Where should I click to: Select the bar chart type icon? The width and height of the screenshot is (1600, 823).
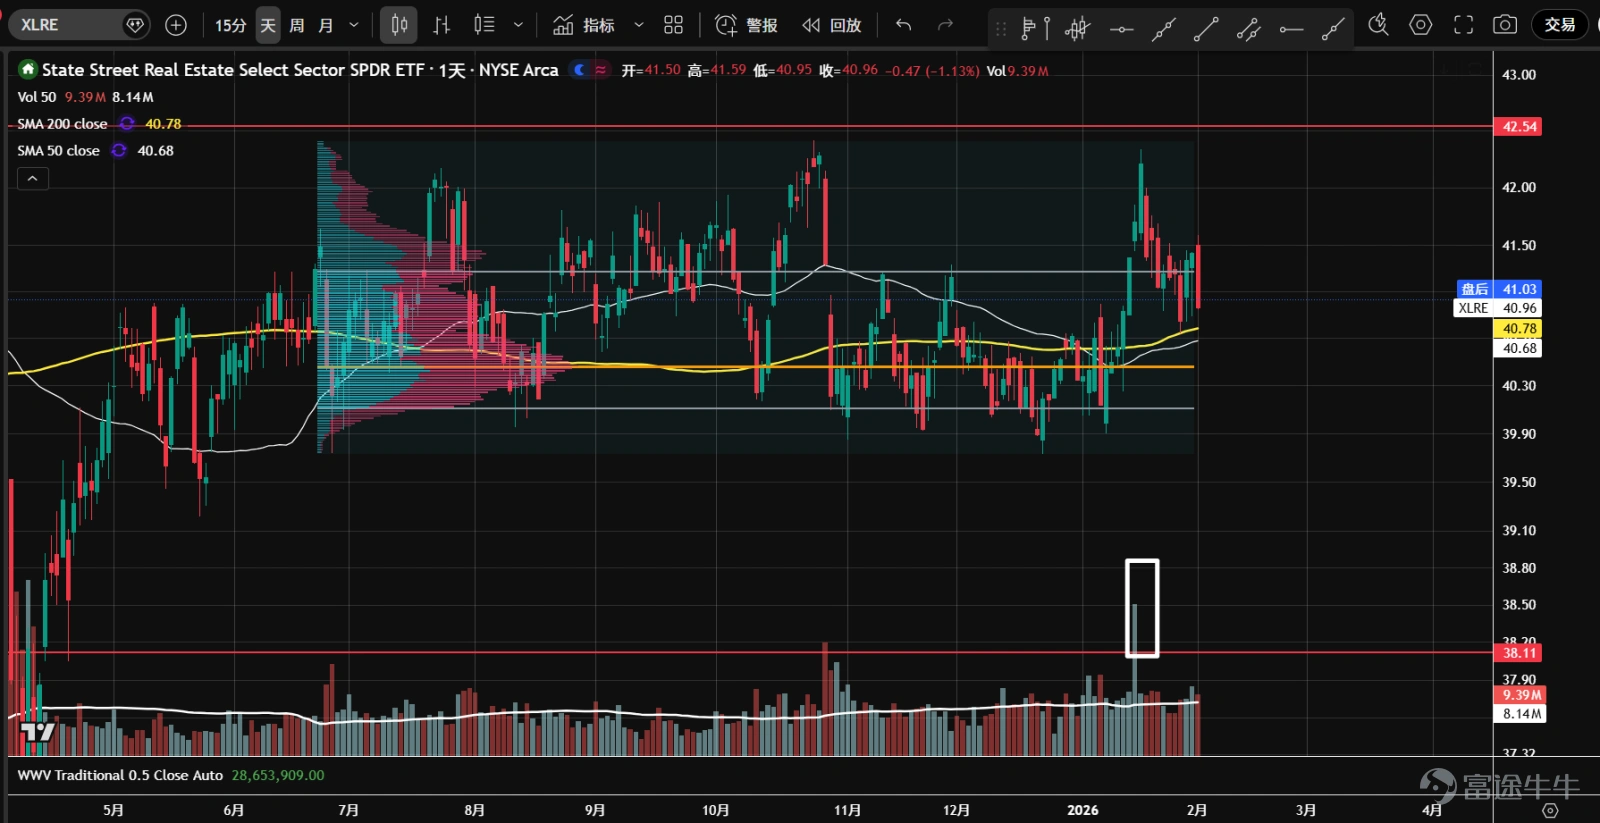(441, 25)
